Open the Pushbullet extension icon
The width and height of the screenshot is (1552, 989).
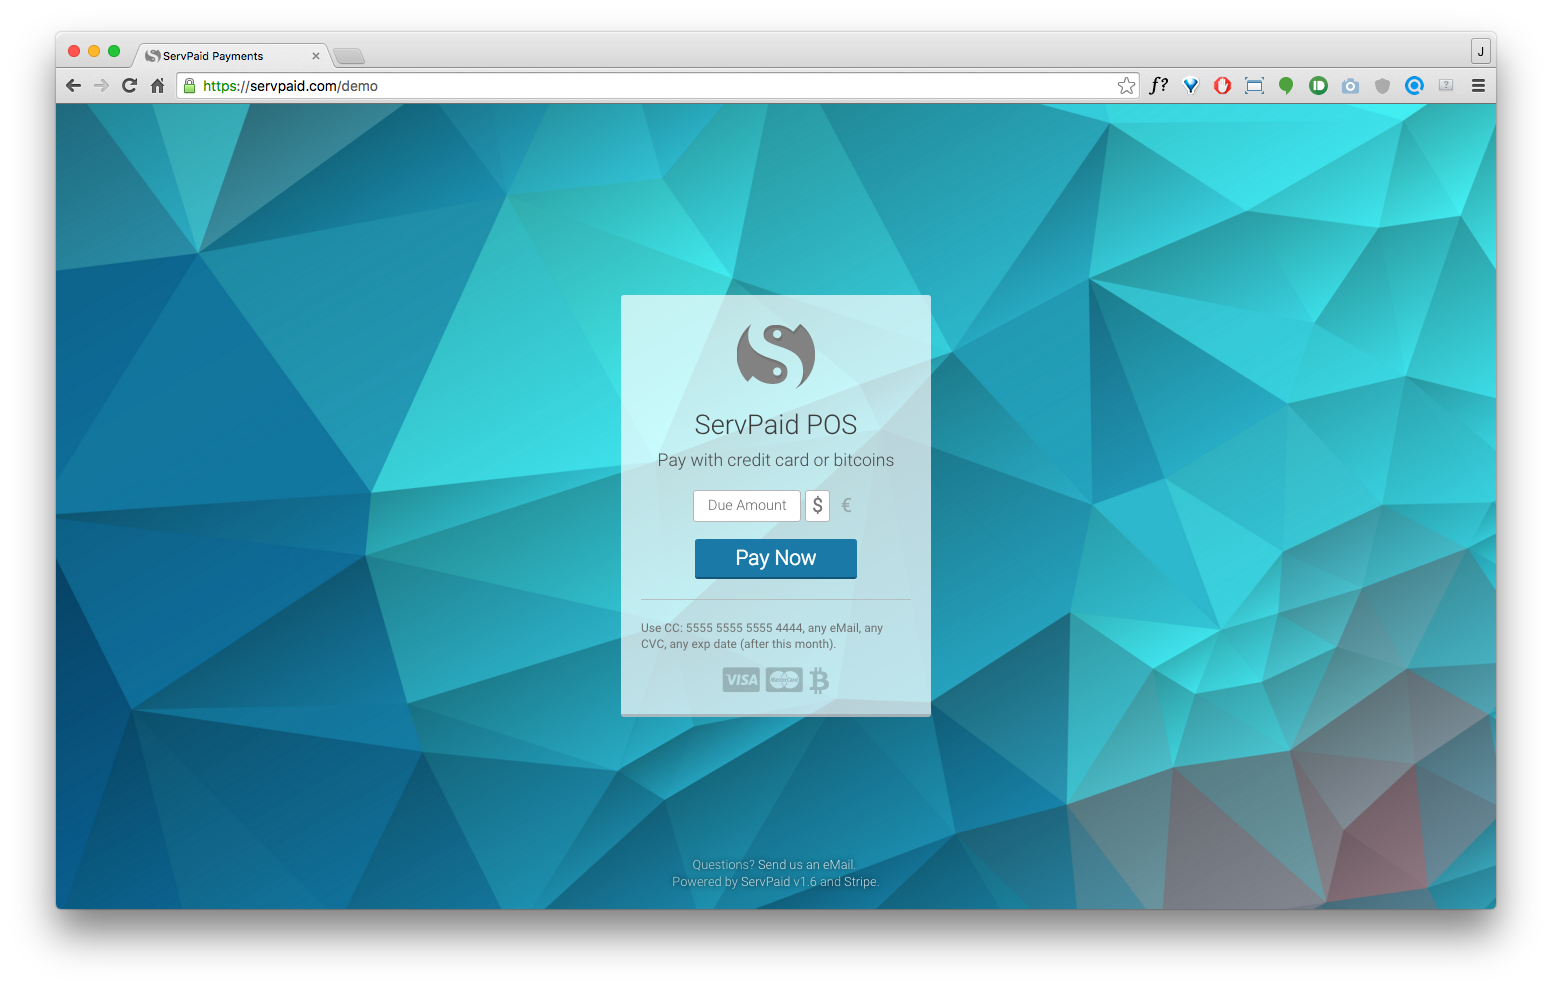1318,86
